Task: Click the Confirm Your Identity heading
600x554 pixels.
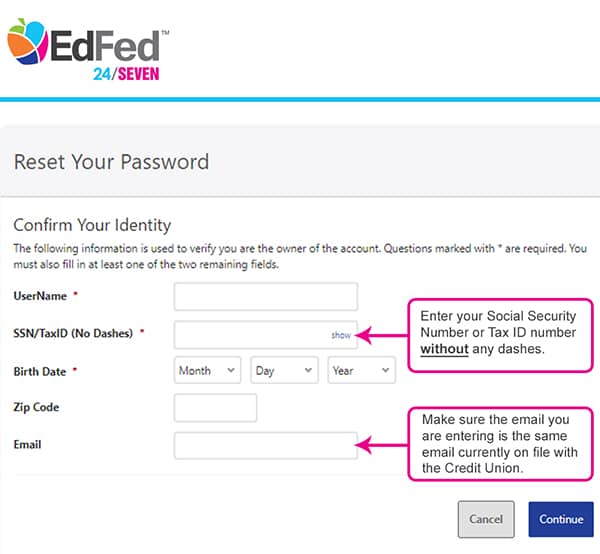Action: (92, 225)
